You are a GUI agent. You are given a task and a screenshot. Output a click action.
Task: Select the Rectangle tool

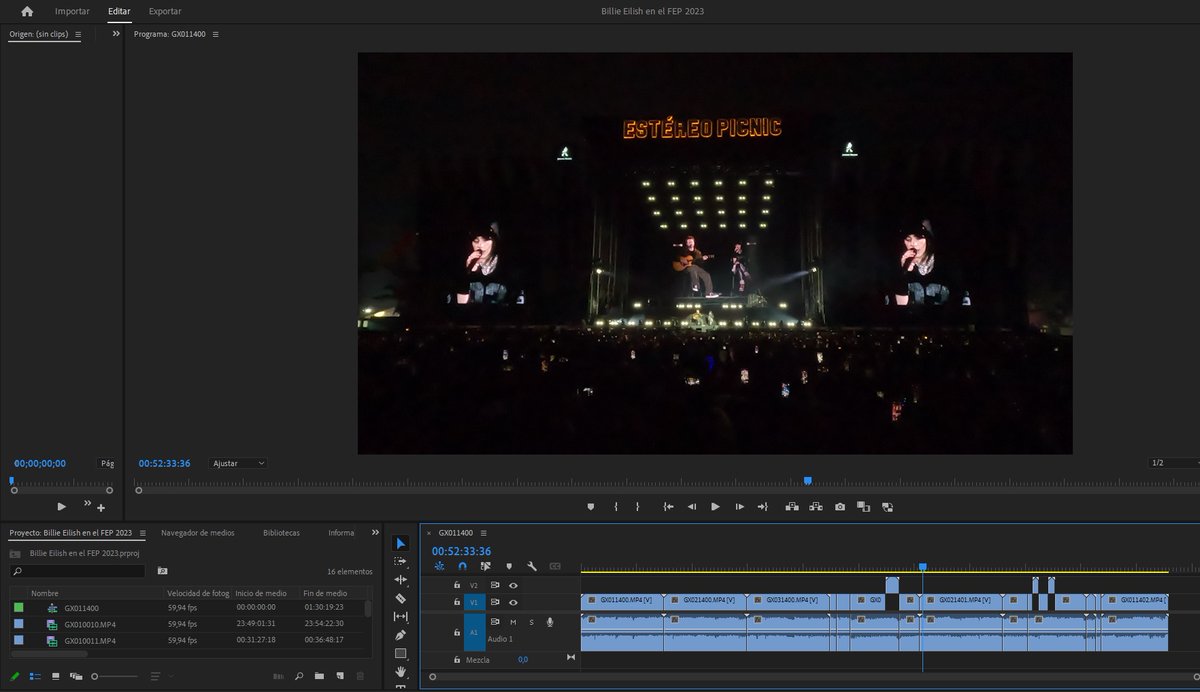tap(401, 653)
